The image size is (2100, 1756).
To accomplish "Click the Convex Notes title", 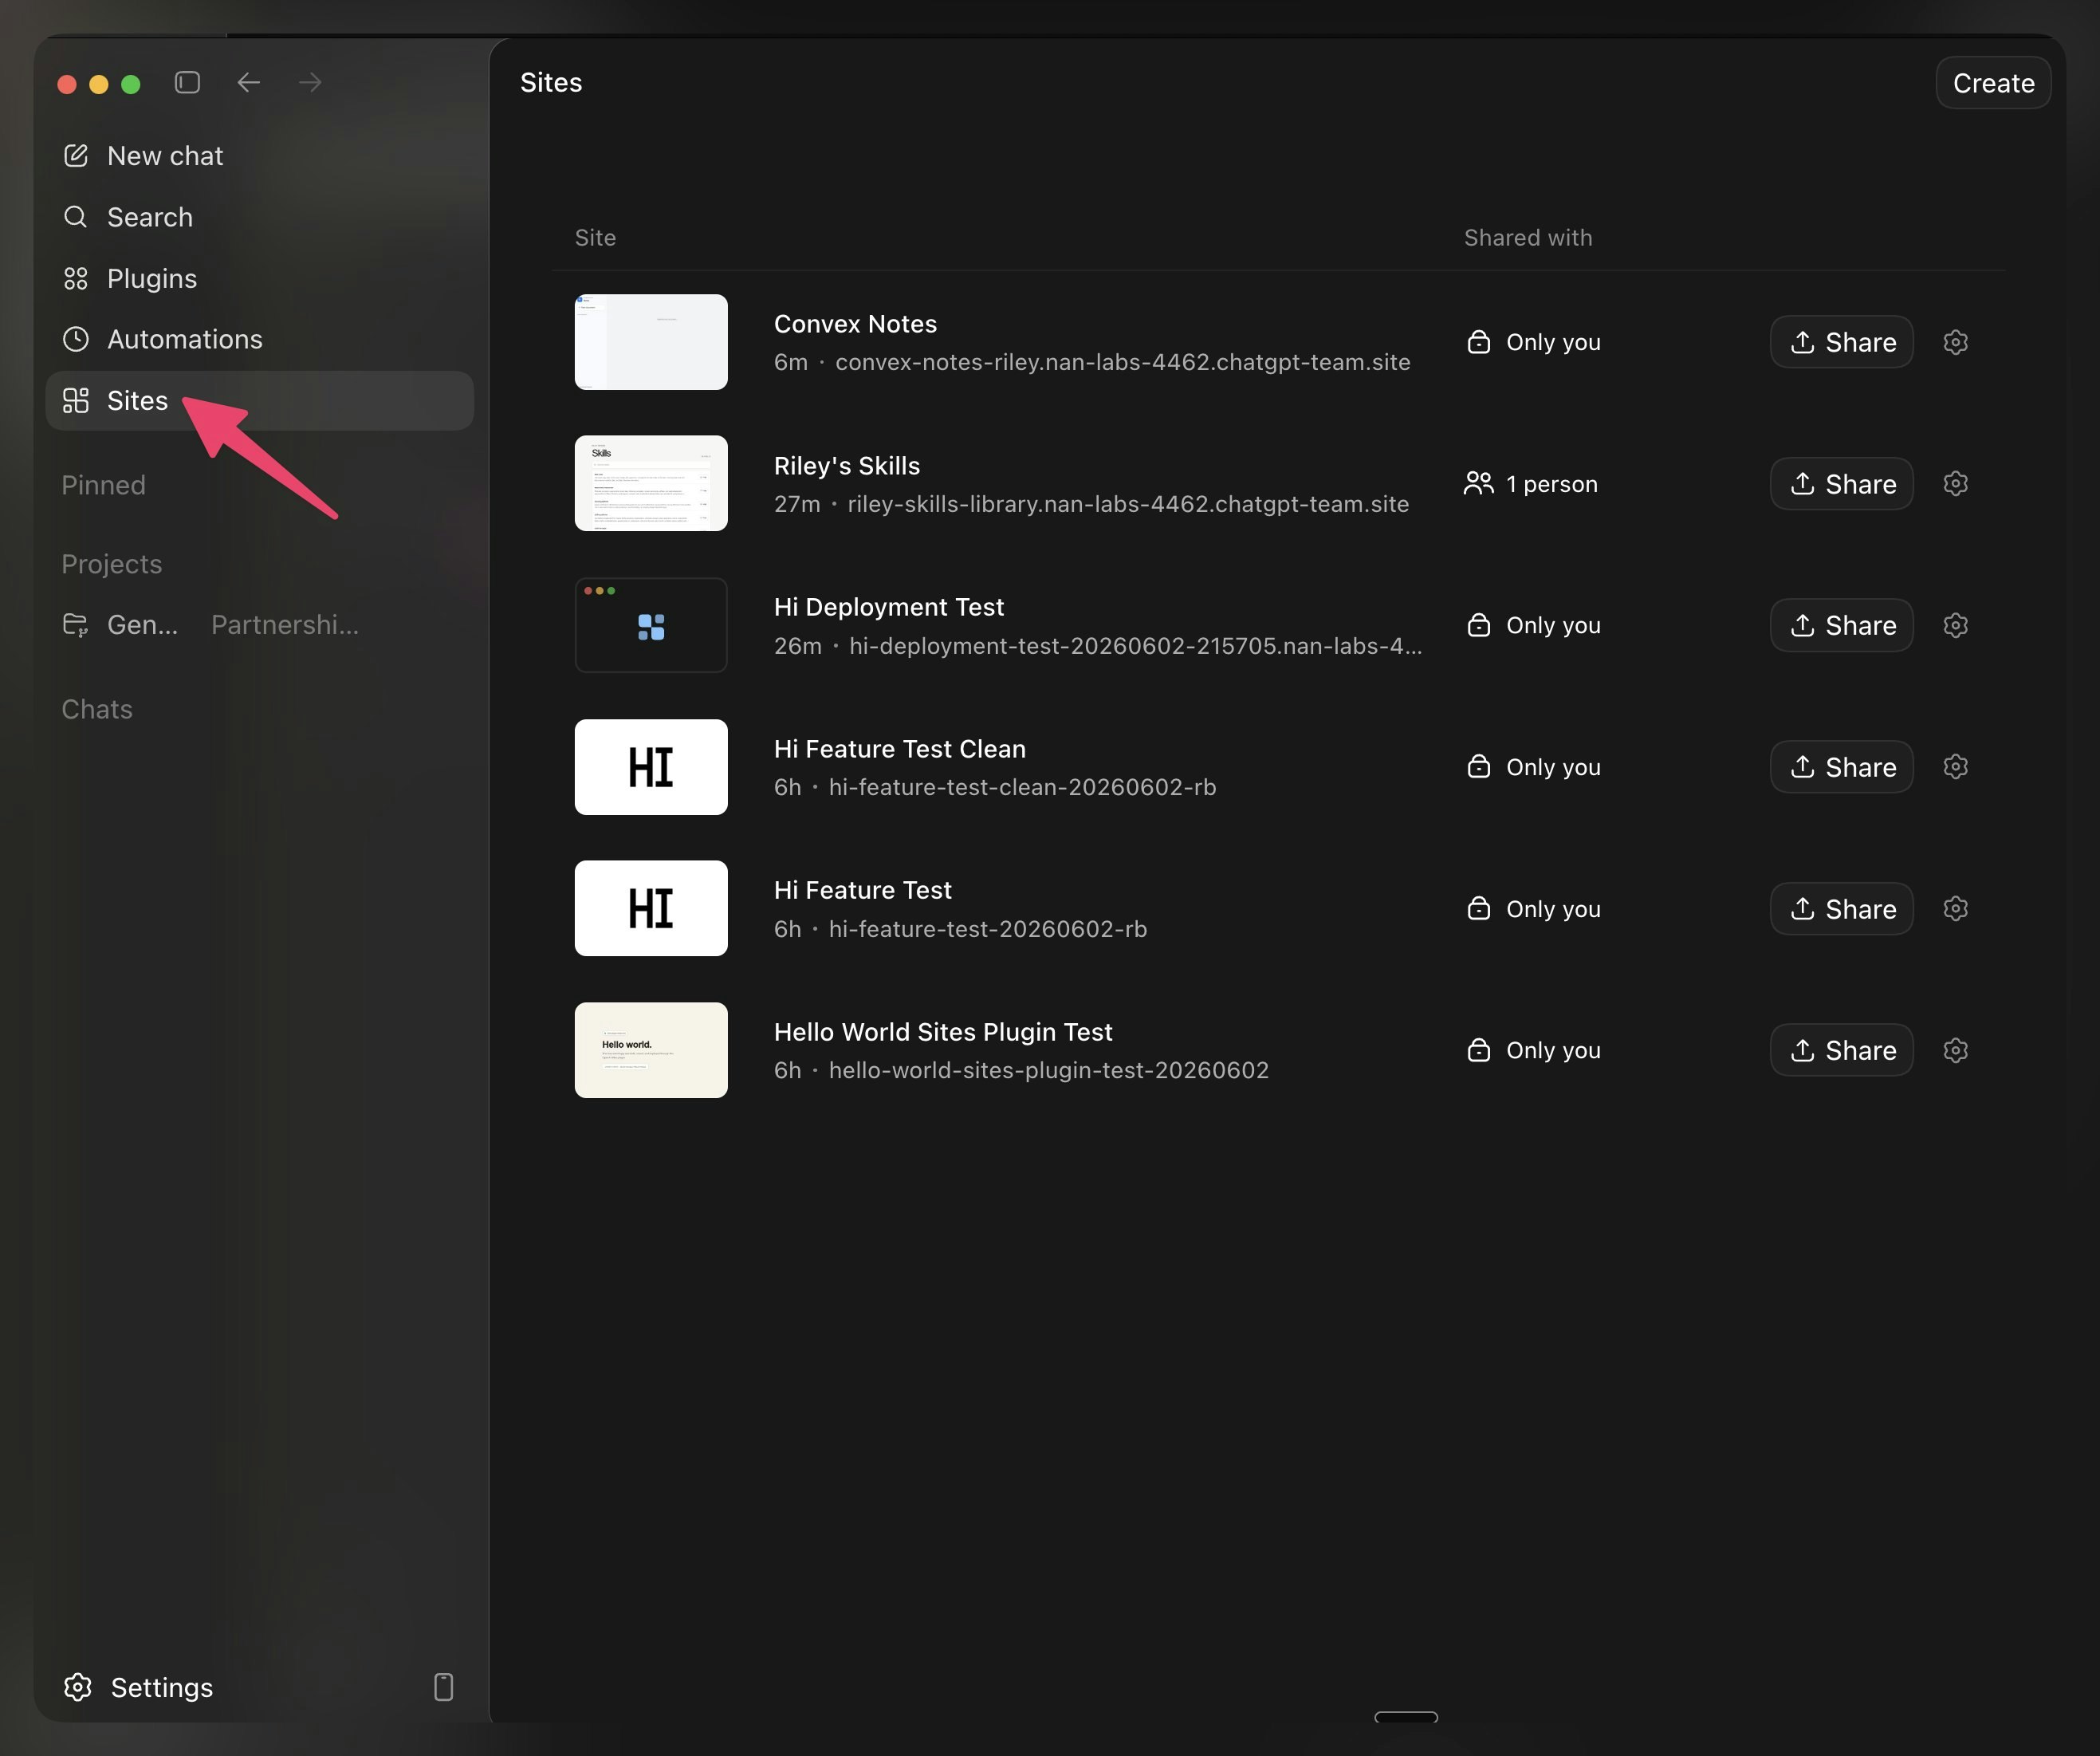I will (x=855, y=324).
